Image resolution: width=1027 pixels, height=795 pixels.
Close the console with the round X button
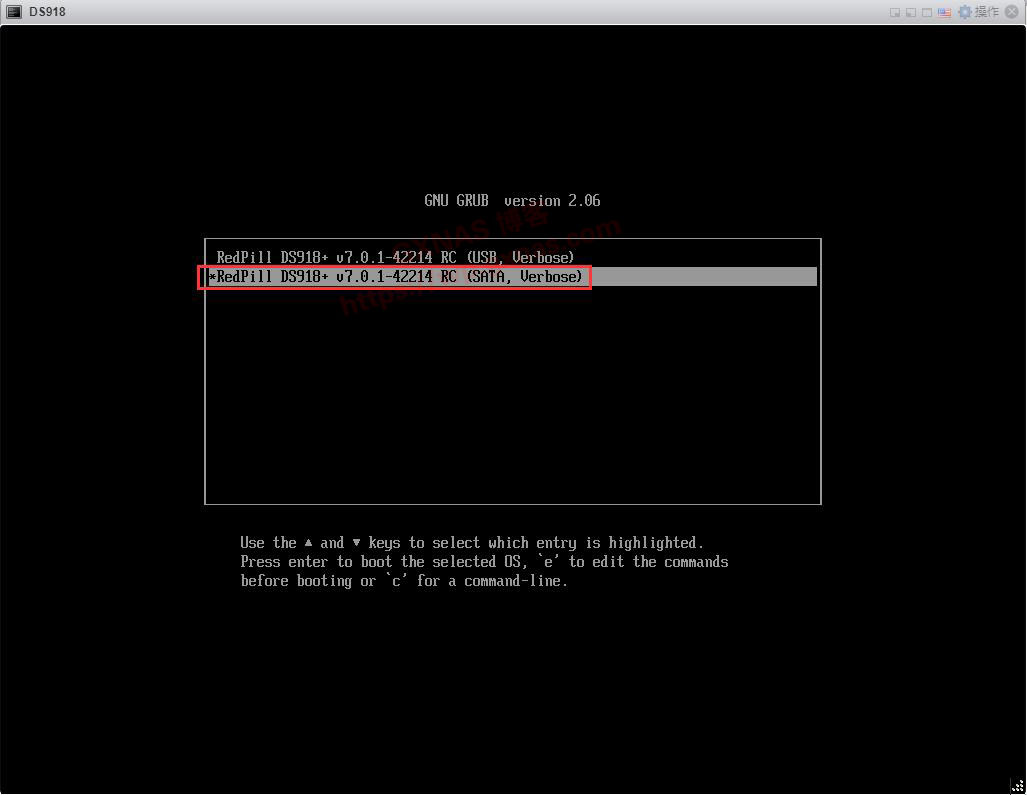[1012, 12]
